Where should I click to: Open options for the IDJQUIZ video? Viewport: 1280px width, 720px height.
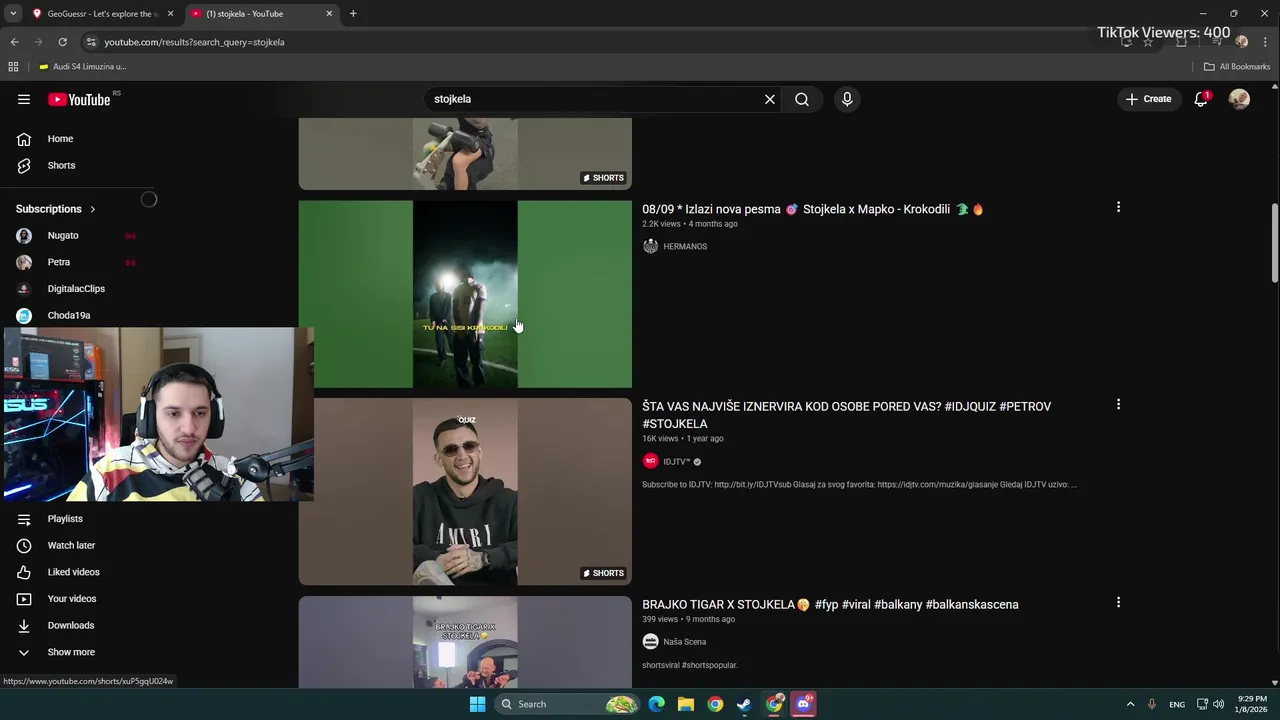(1118, 404)
